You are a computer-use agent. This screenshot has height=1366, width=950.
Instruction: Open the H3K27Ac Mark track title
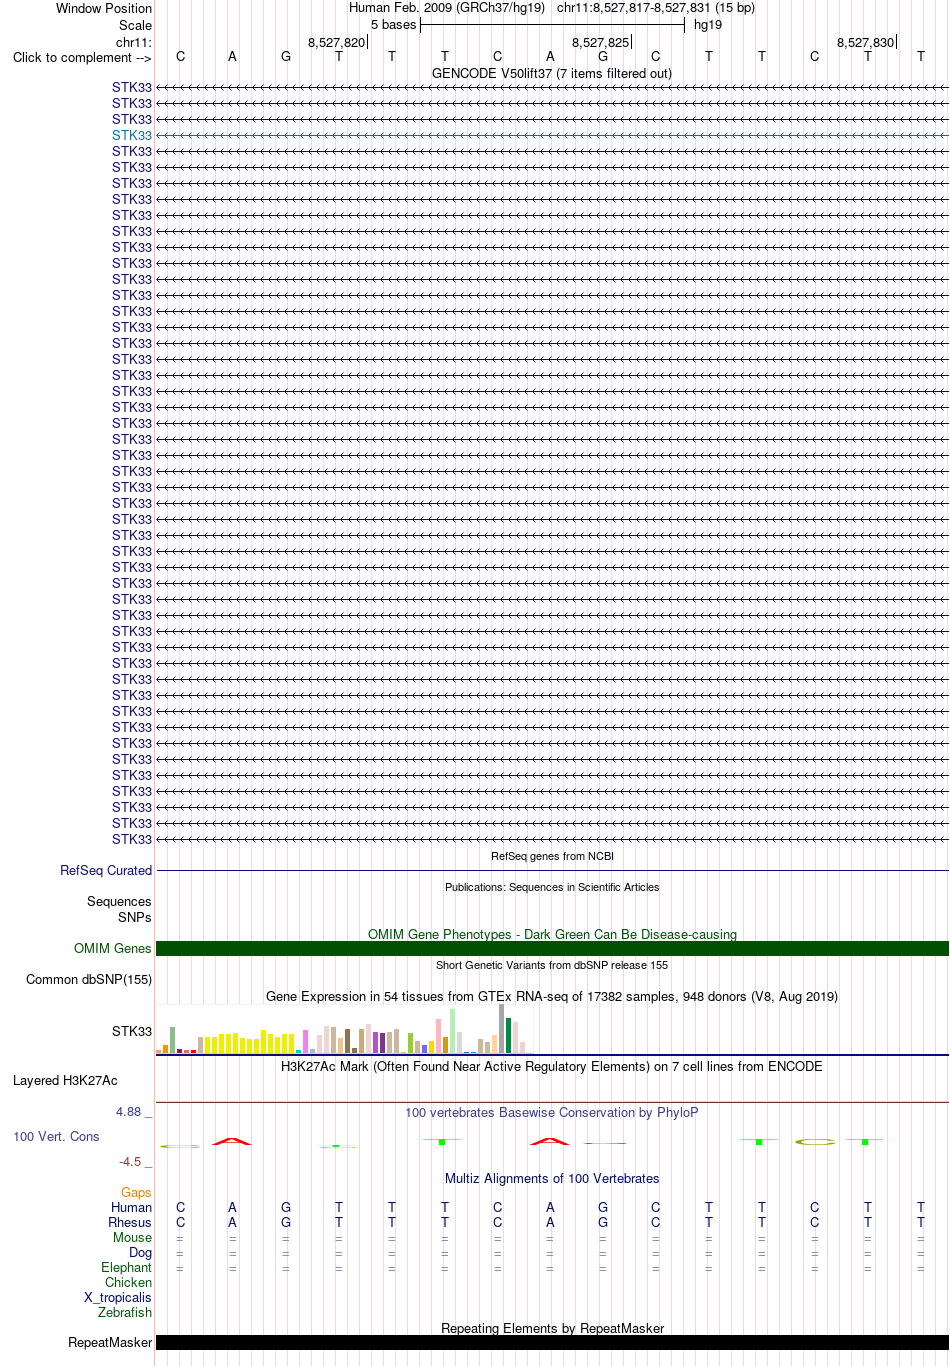(552, 1066)
